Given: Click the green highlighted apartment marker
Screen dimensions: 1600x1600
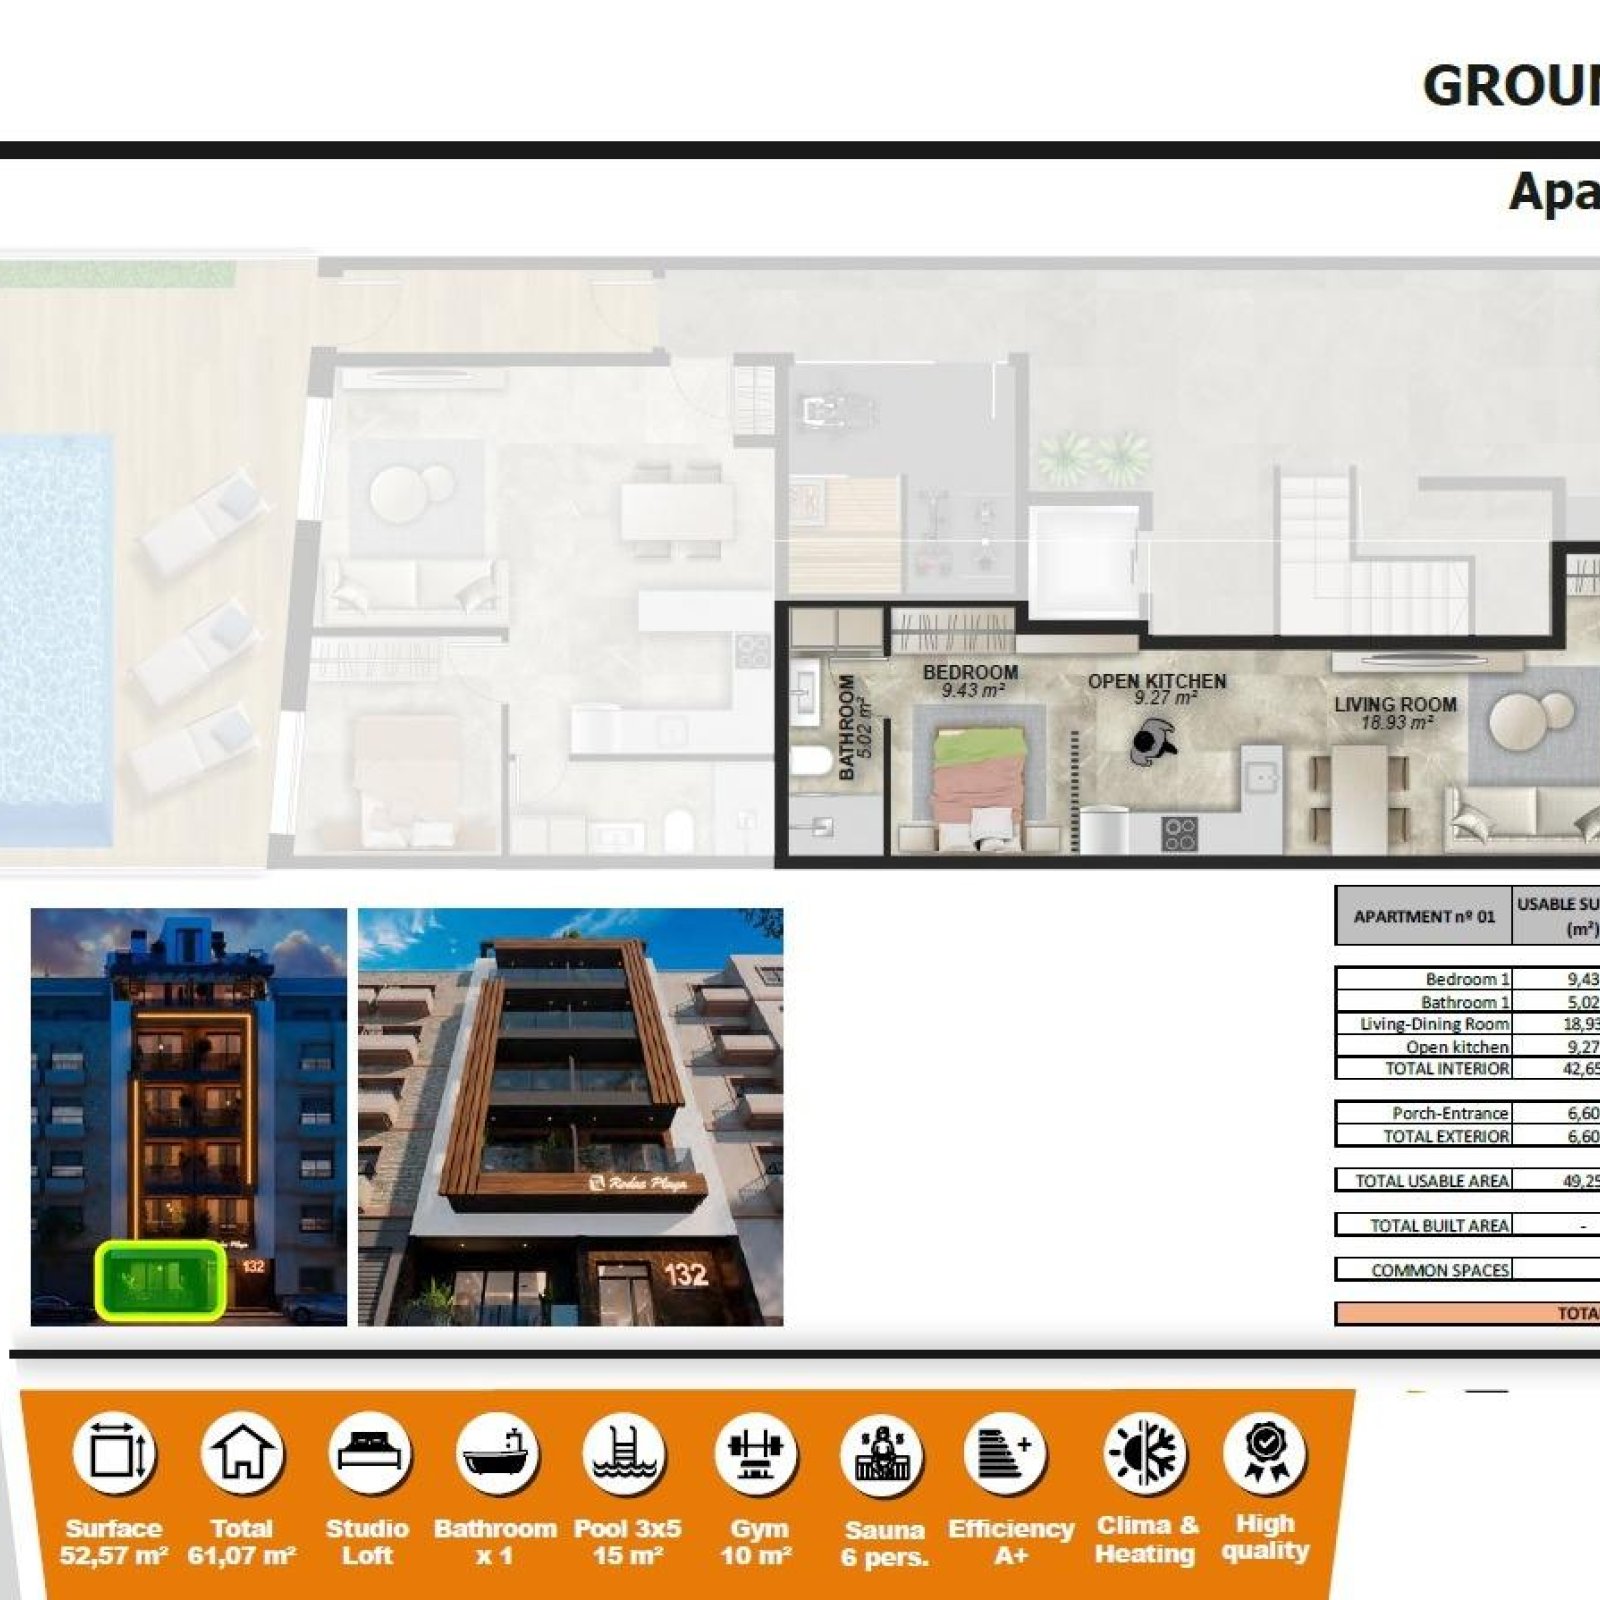Looking at the screenshot, I should pos(160,1281).
